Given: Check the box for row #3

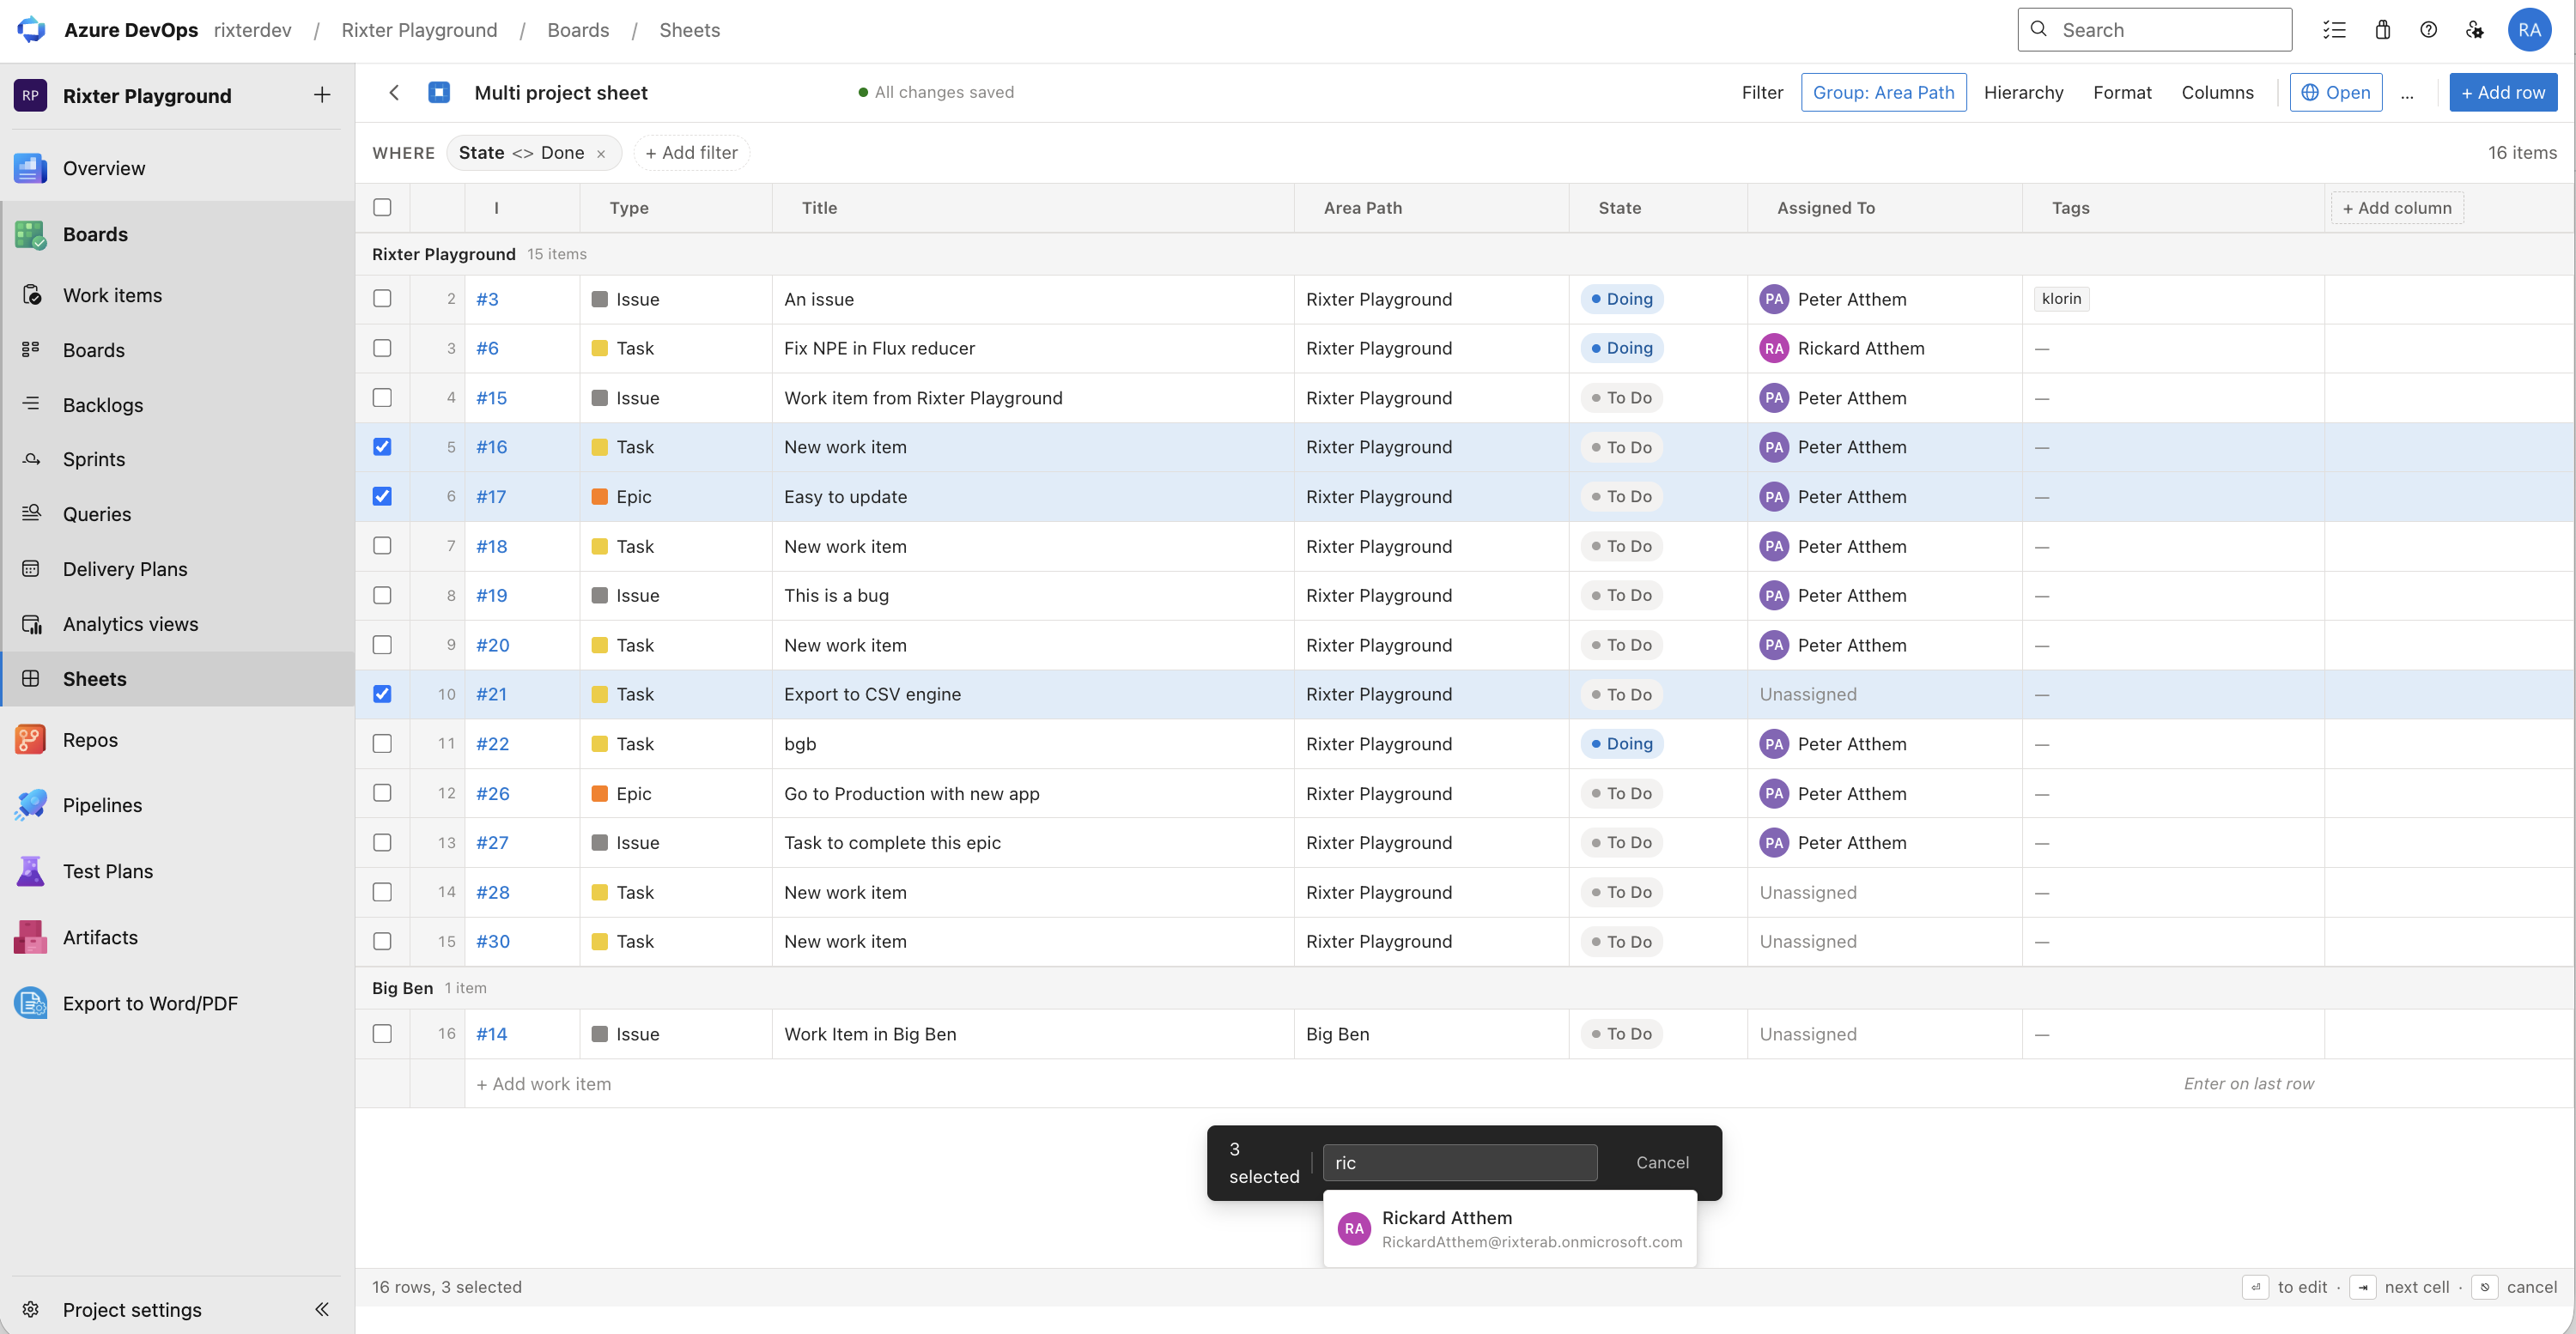Looking at the screenshot, I should [x=382, y=298].
